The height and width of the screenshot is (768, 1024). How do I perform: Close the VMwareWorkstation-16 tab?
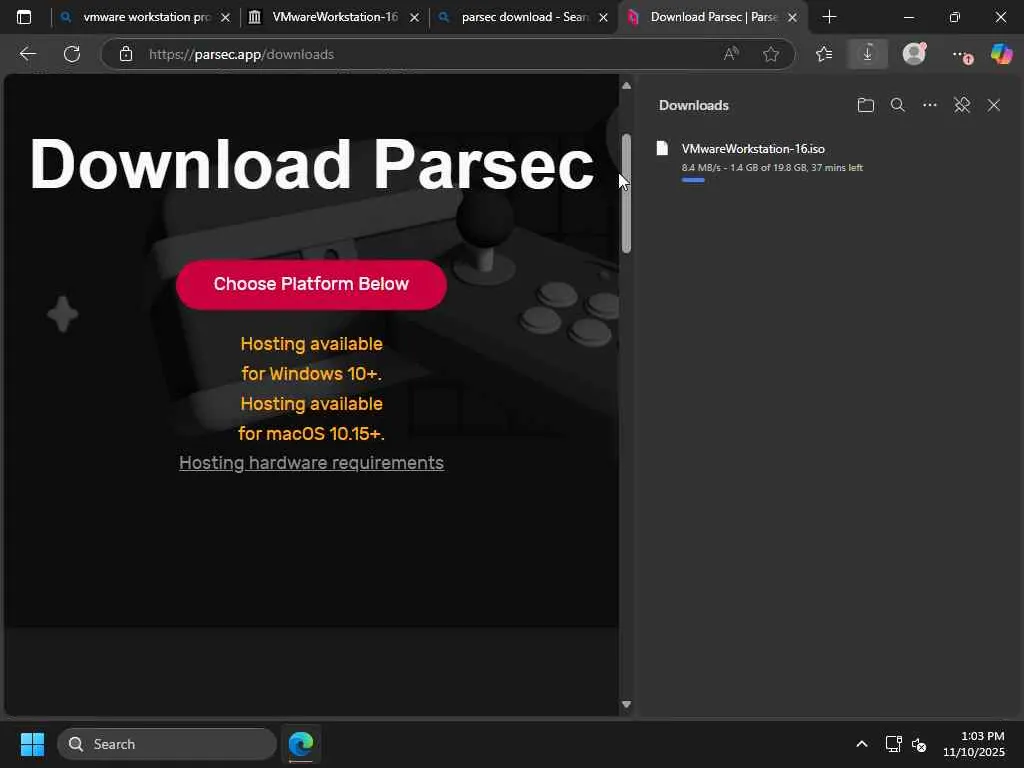point(414,18)
